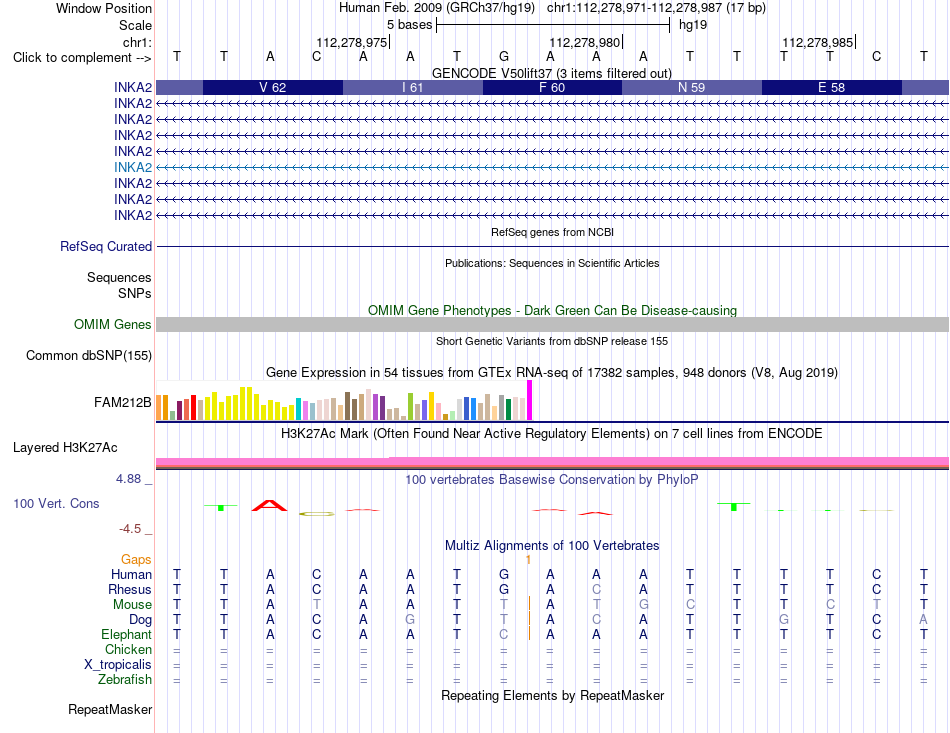Click the FAM212B expression label
Image resolution: width=950 pixels, height=733 pixels.
tap(122, 402)
